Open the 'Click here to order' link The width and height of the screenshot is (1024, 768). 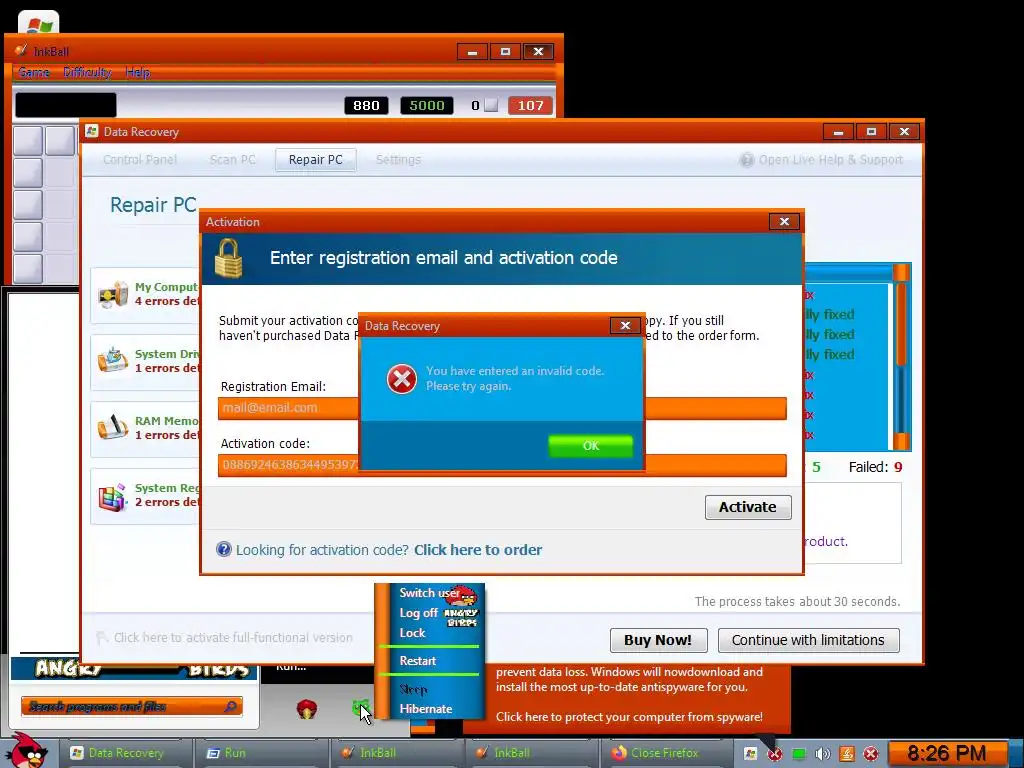(478, 550)
